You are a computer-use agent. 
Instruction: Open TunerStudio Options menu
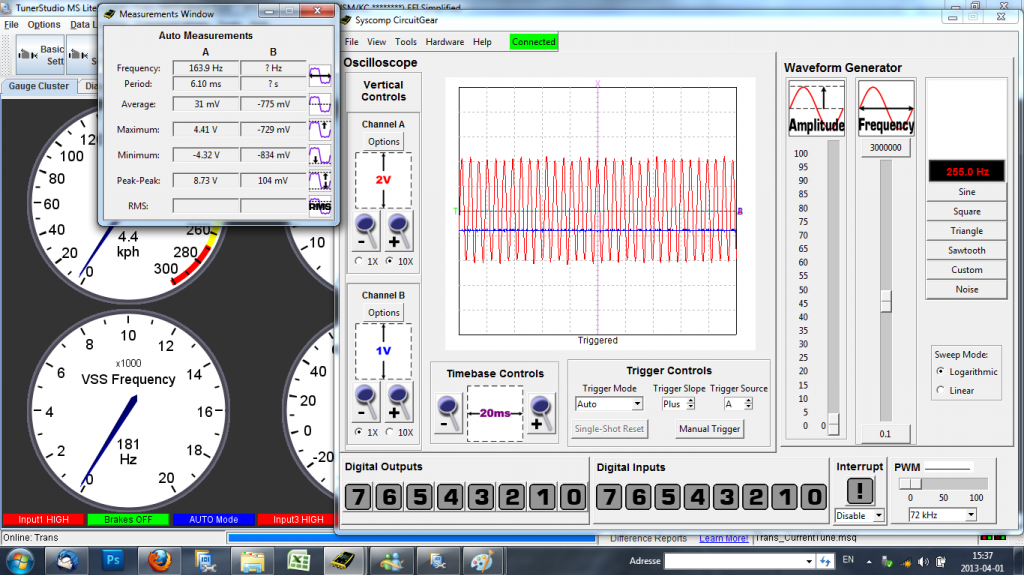point(44,25)
